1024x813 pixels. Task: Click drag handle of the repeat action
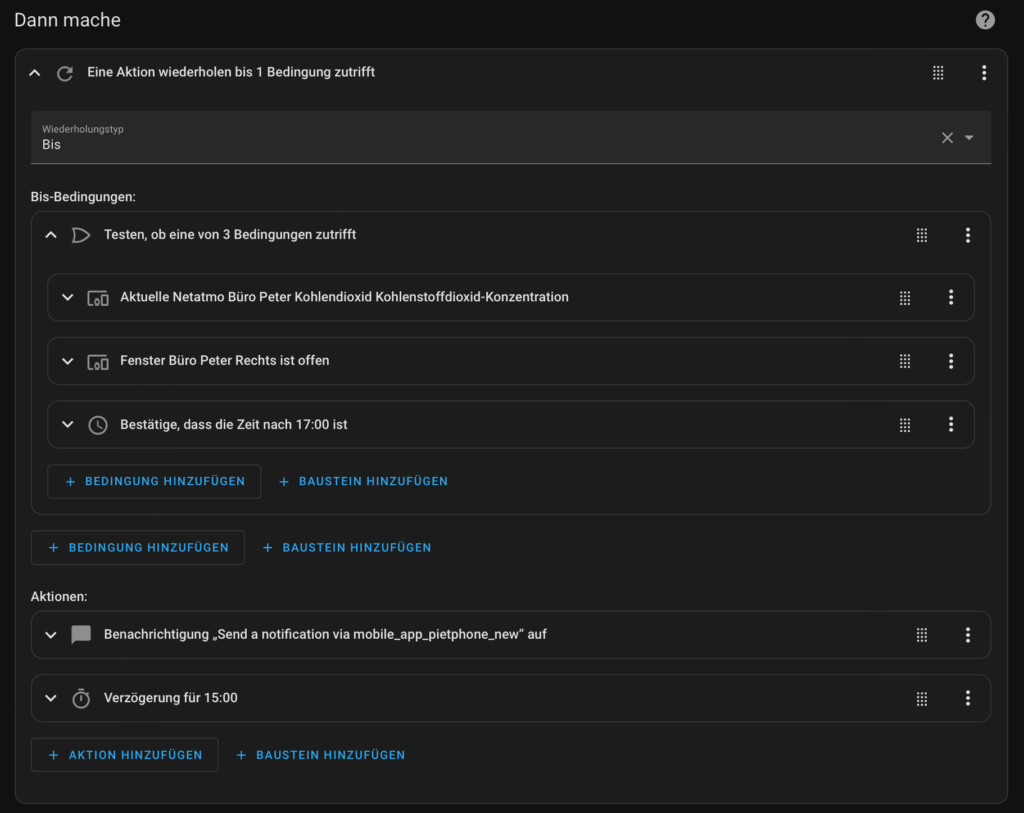point(938,73)
